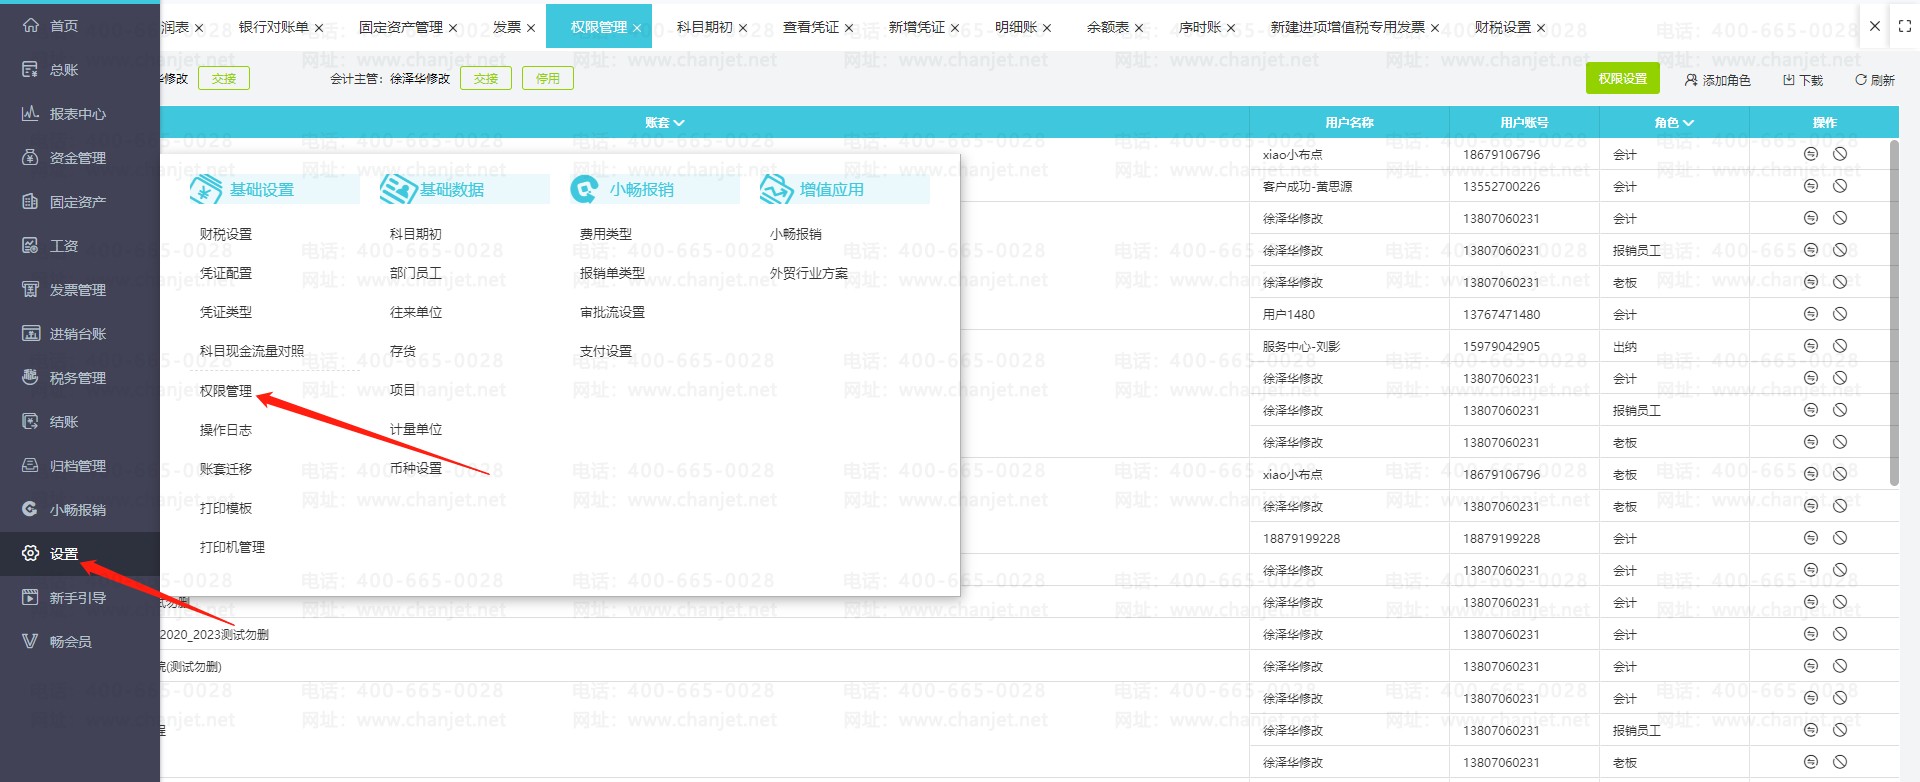Expand the 账套 column header dropdown
Screen dimensions: 1920x782
click(x=665, y=123)
